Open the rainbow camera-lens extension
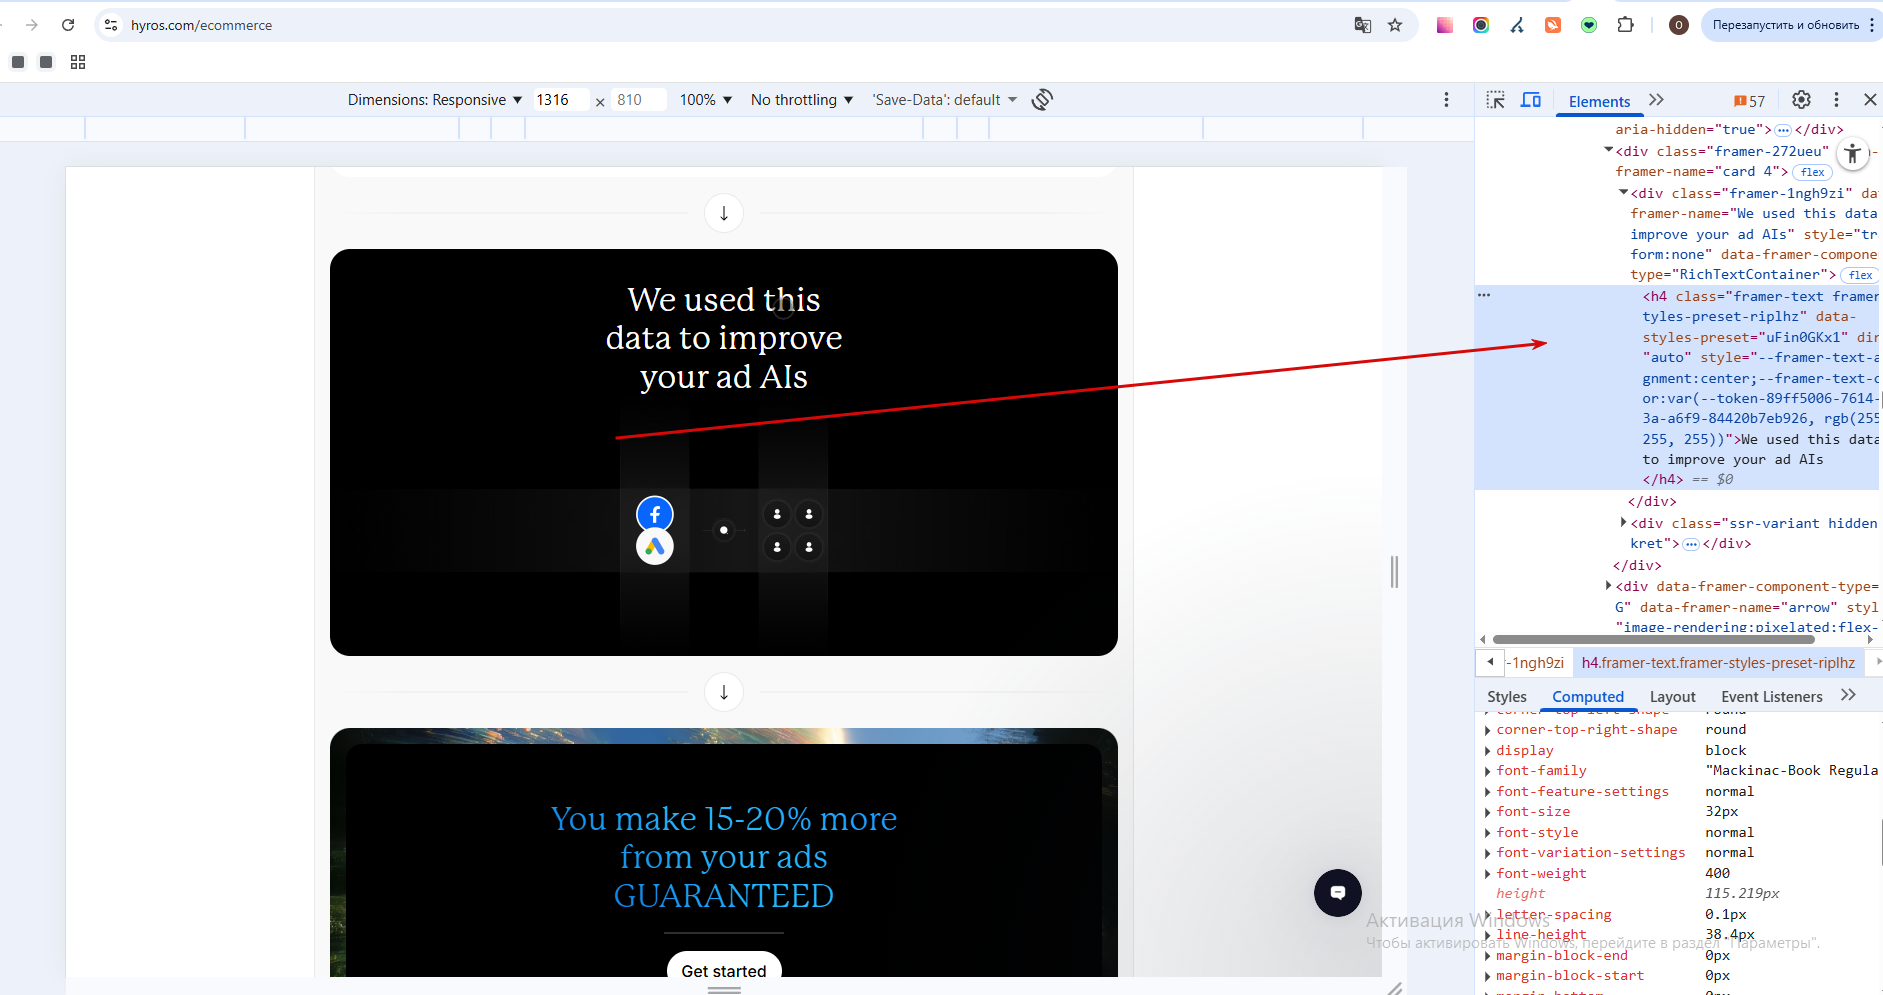Viewport: 1883px width, 995px height. [x=1481, y=25]
